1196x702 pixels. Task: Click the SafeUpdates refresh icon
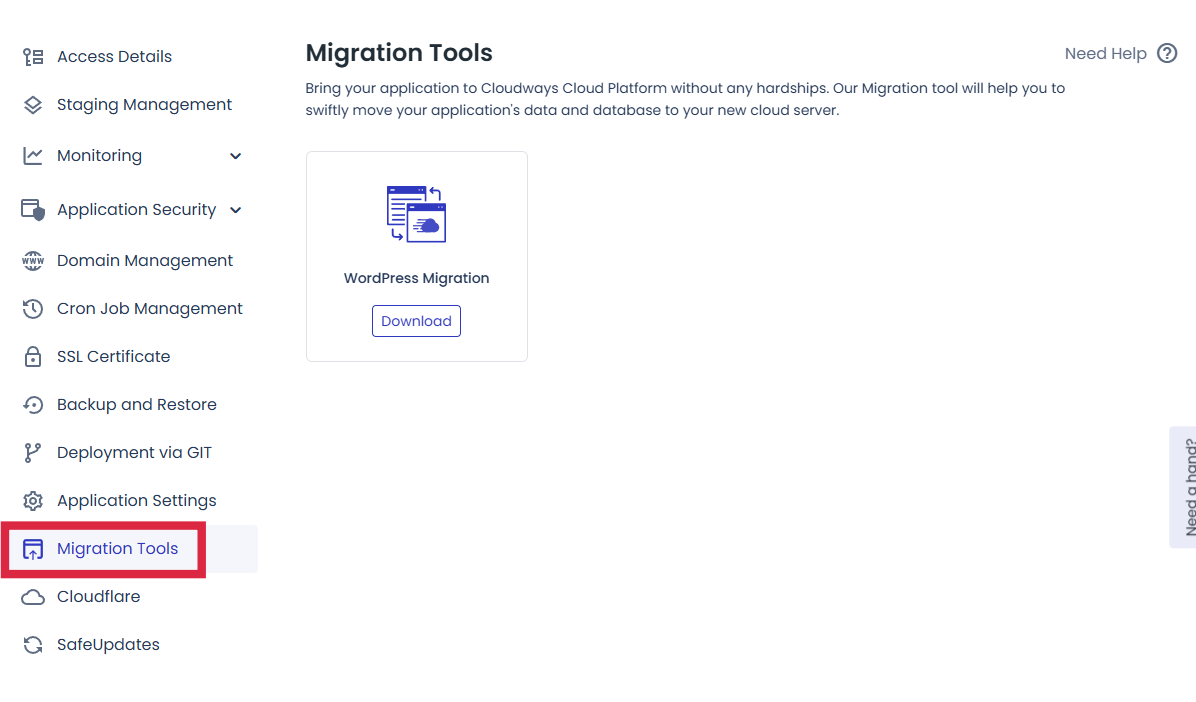(x=33, y=645)
